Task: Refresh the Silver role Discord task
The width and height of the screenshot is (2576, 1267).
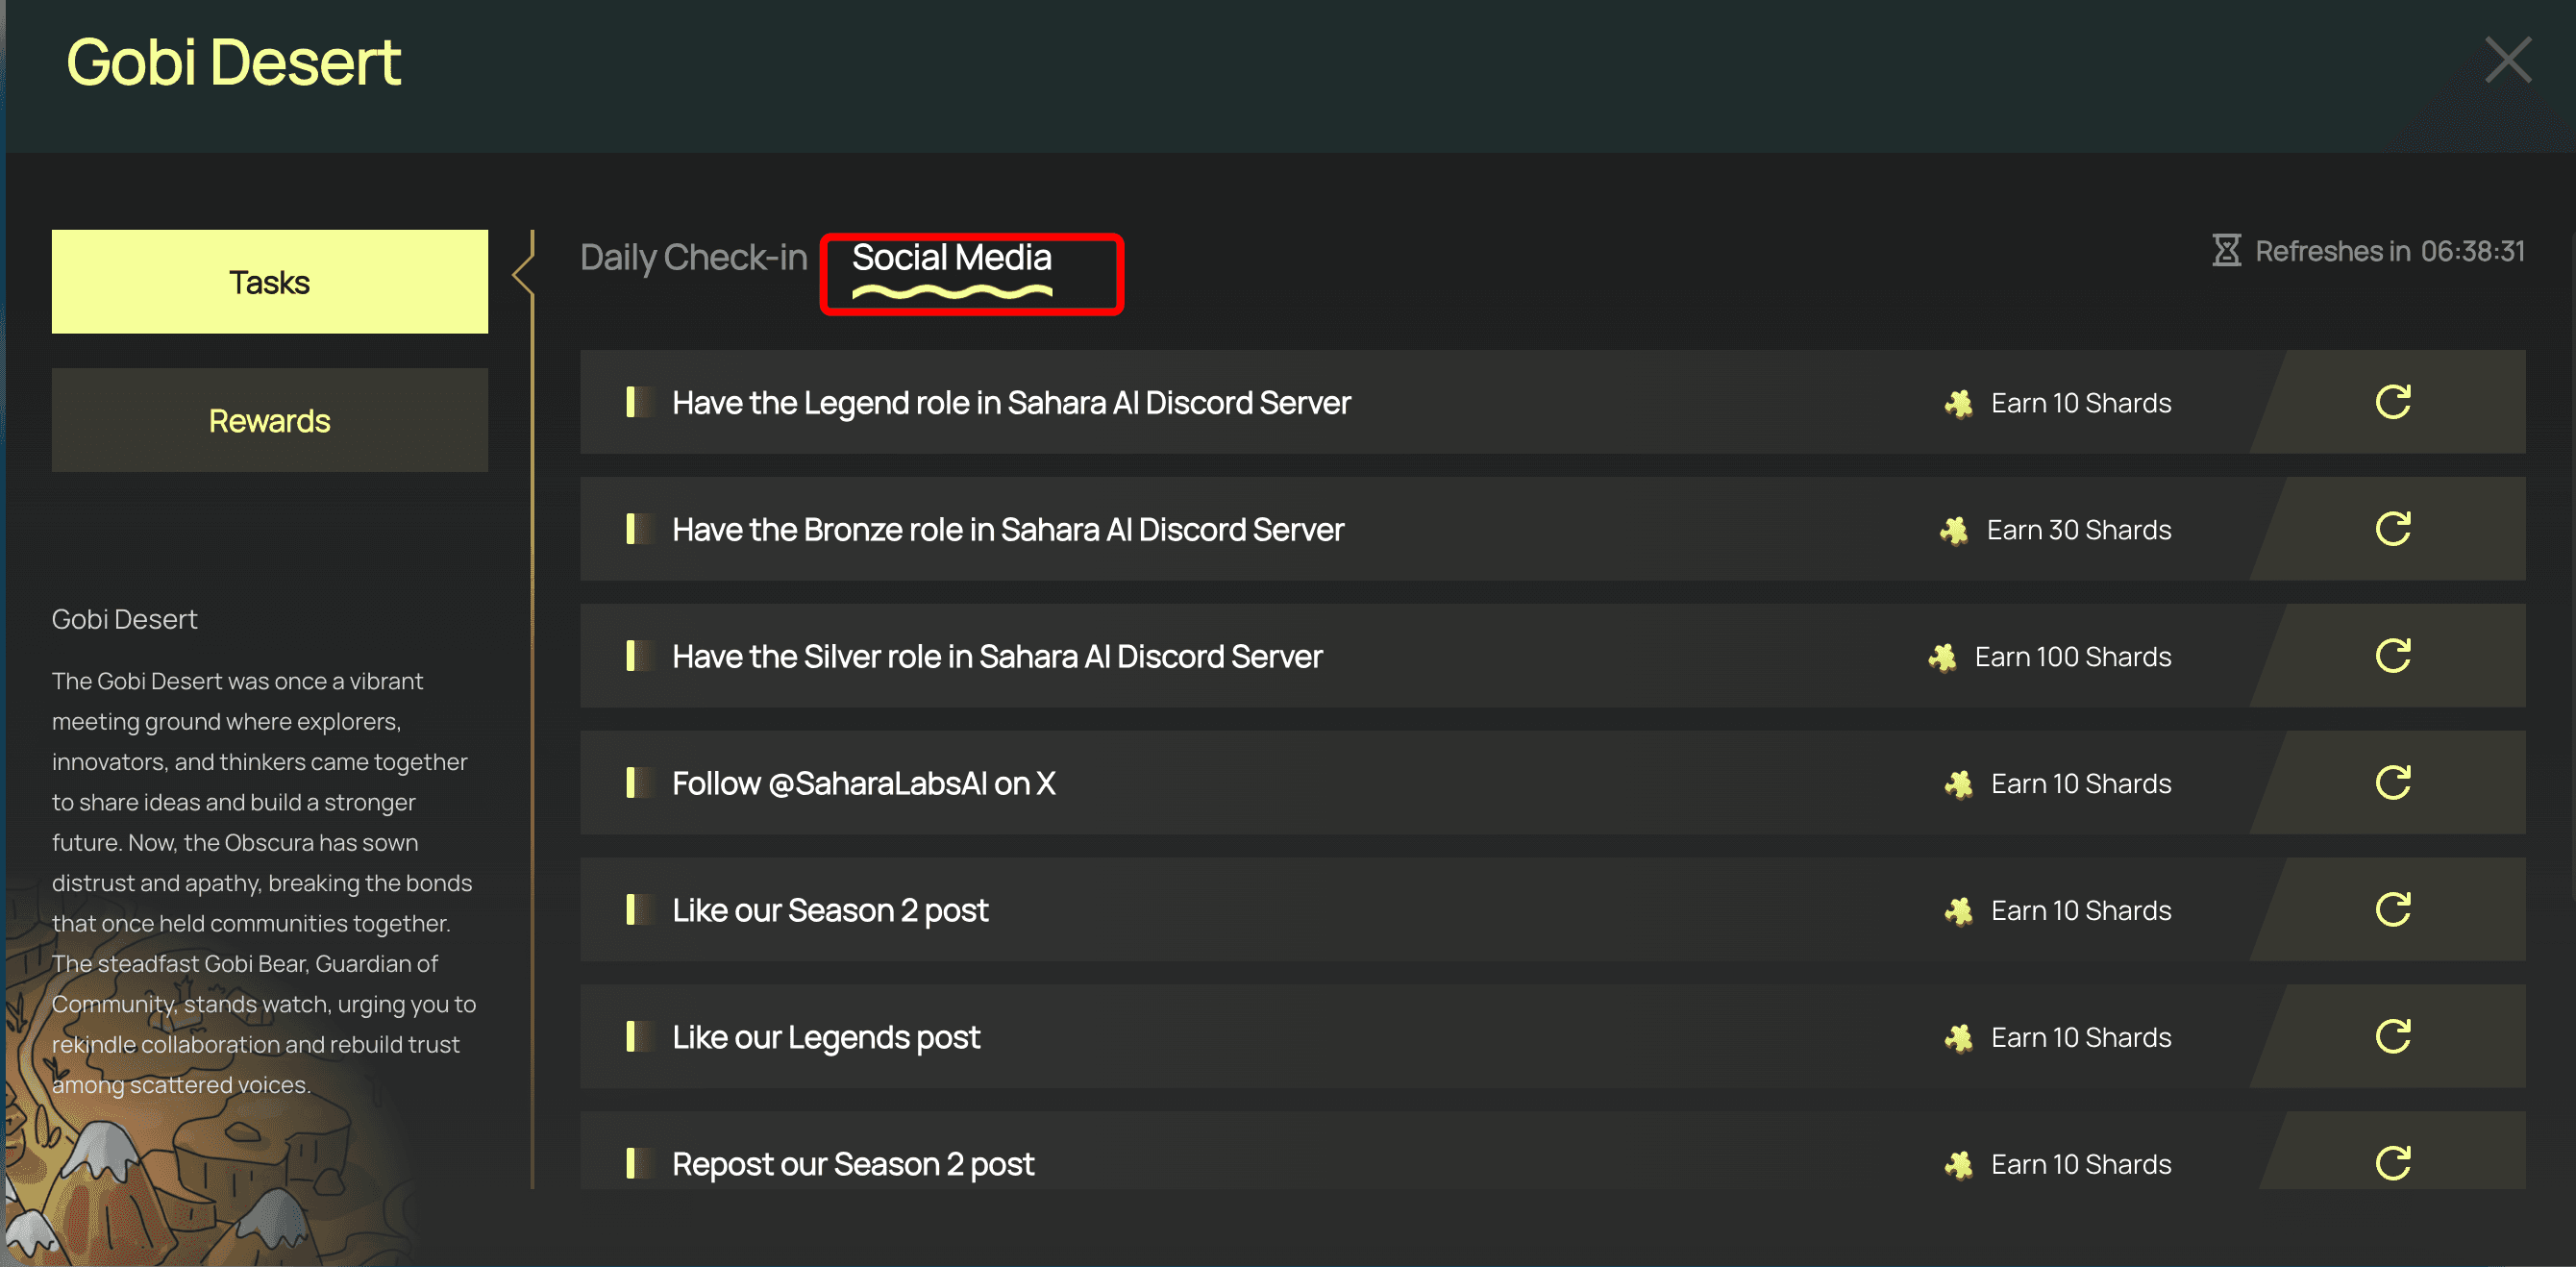Action: (2393, 656)
